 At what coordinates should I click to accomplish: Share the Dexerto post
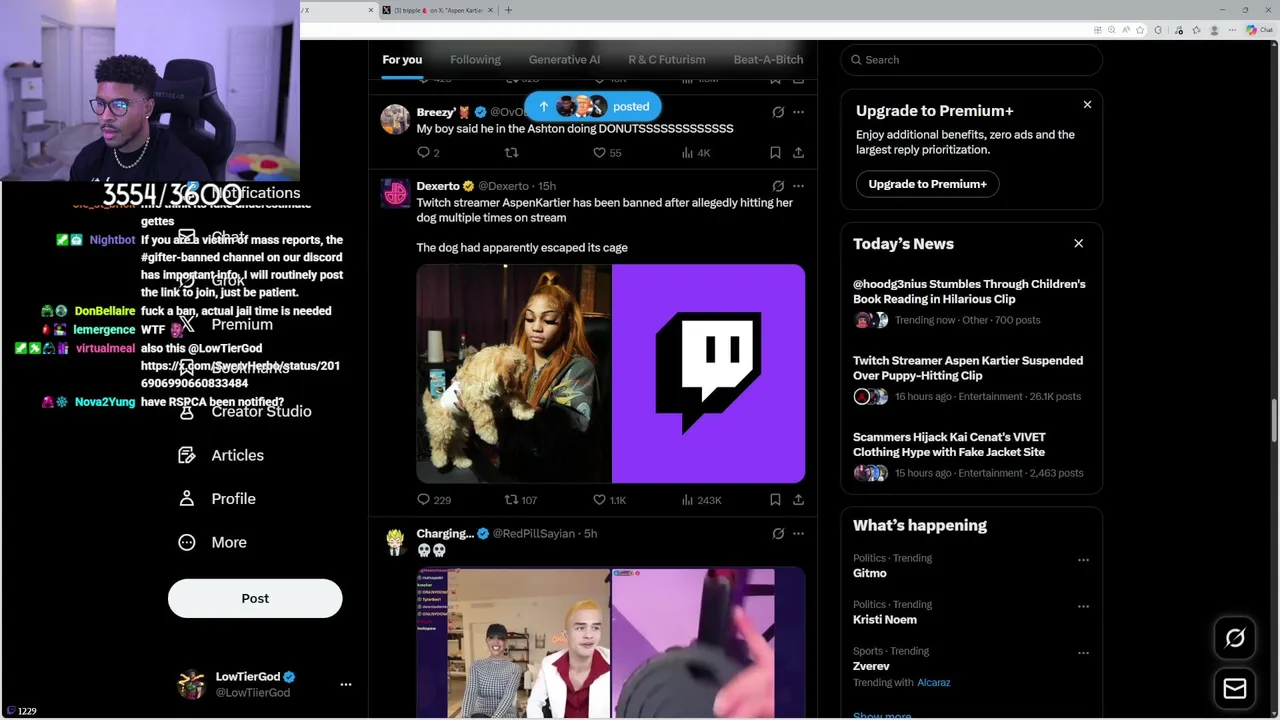[798, 500]
